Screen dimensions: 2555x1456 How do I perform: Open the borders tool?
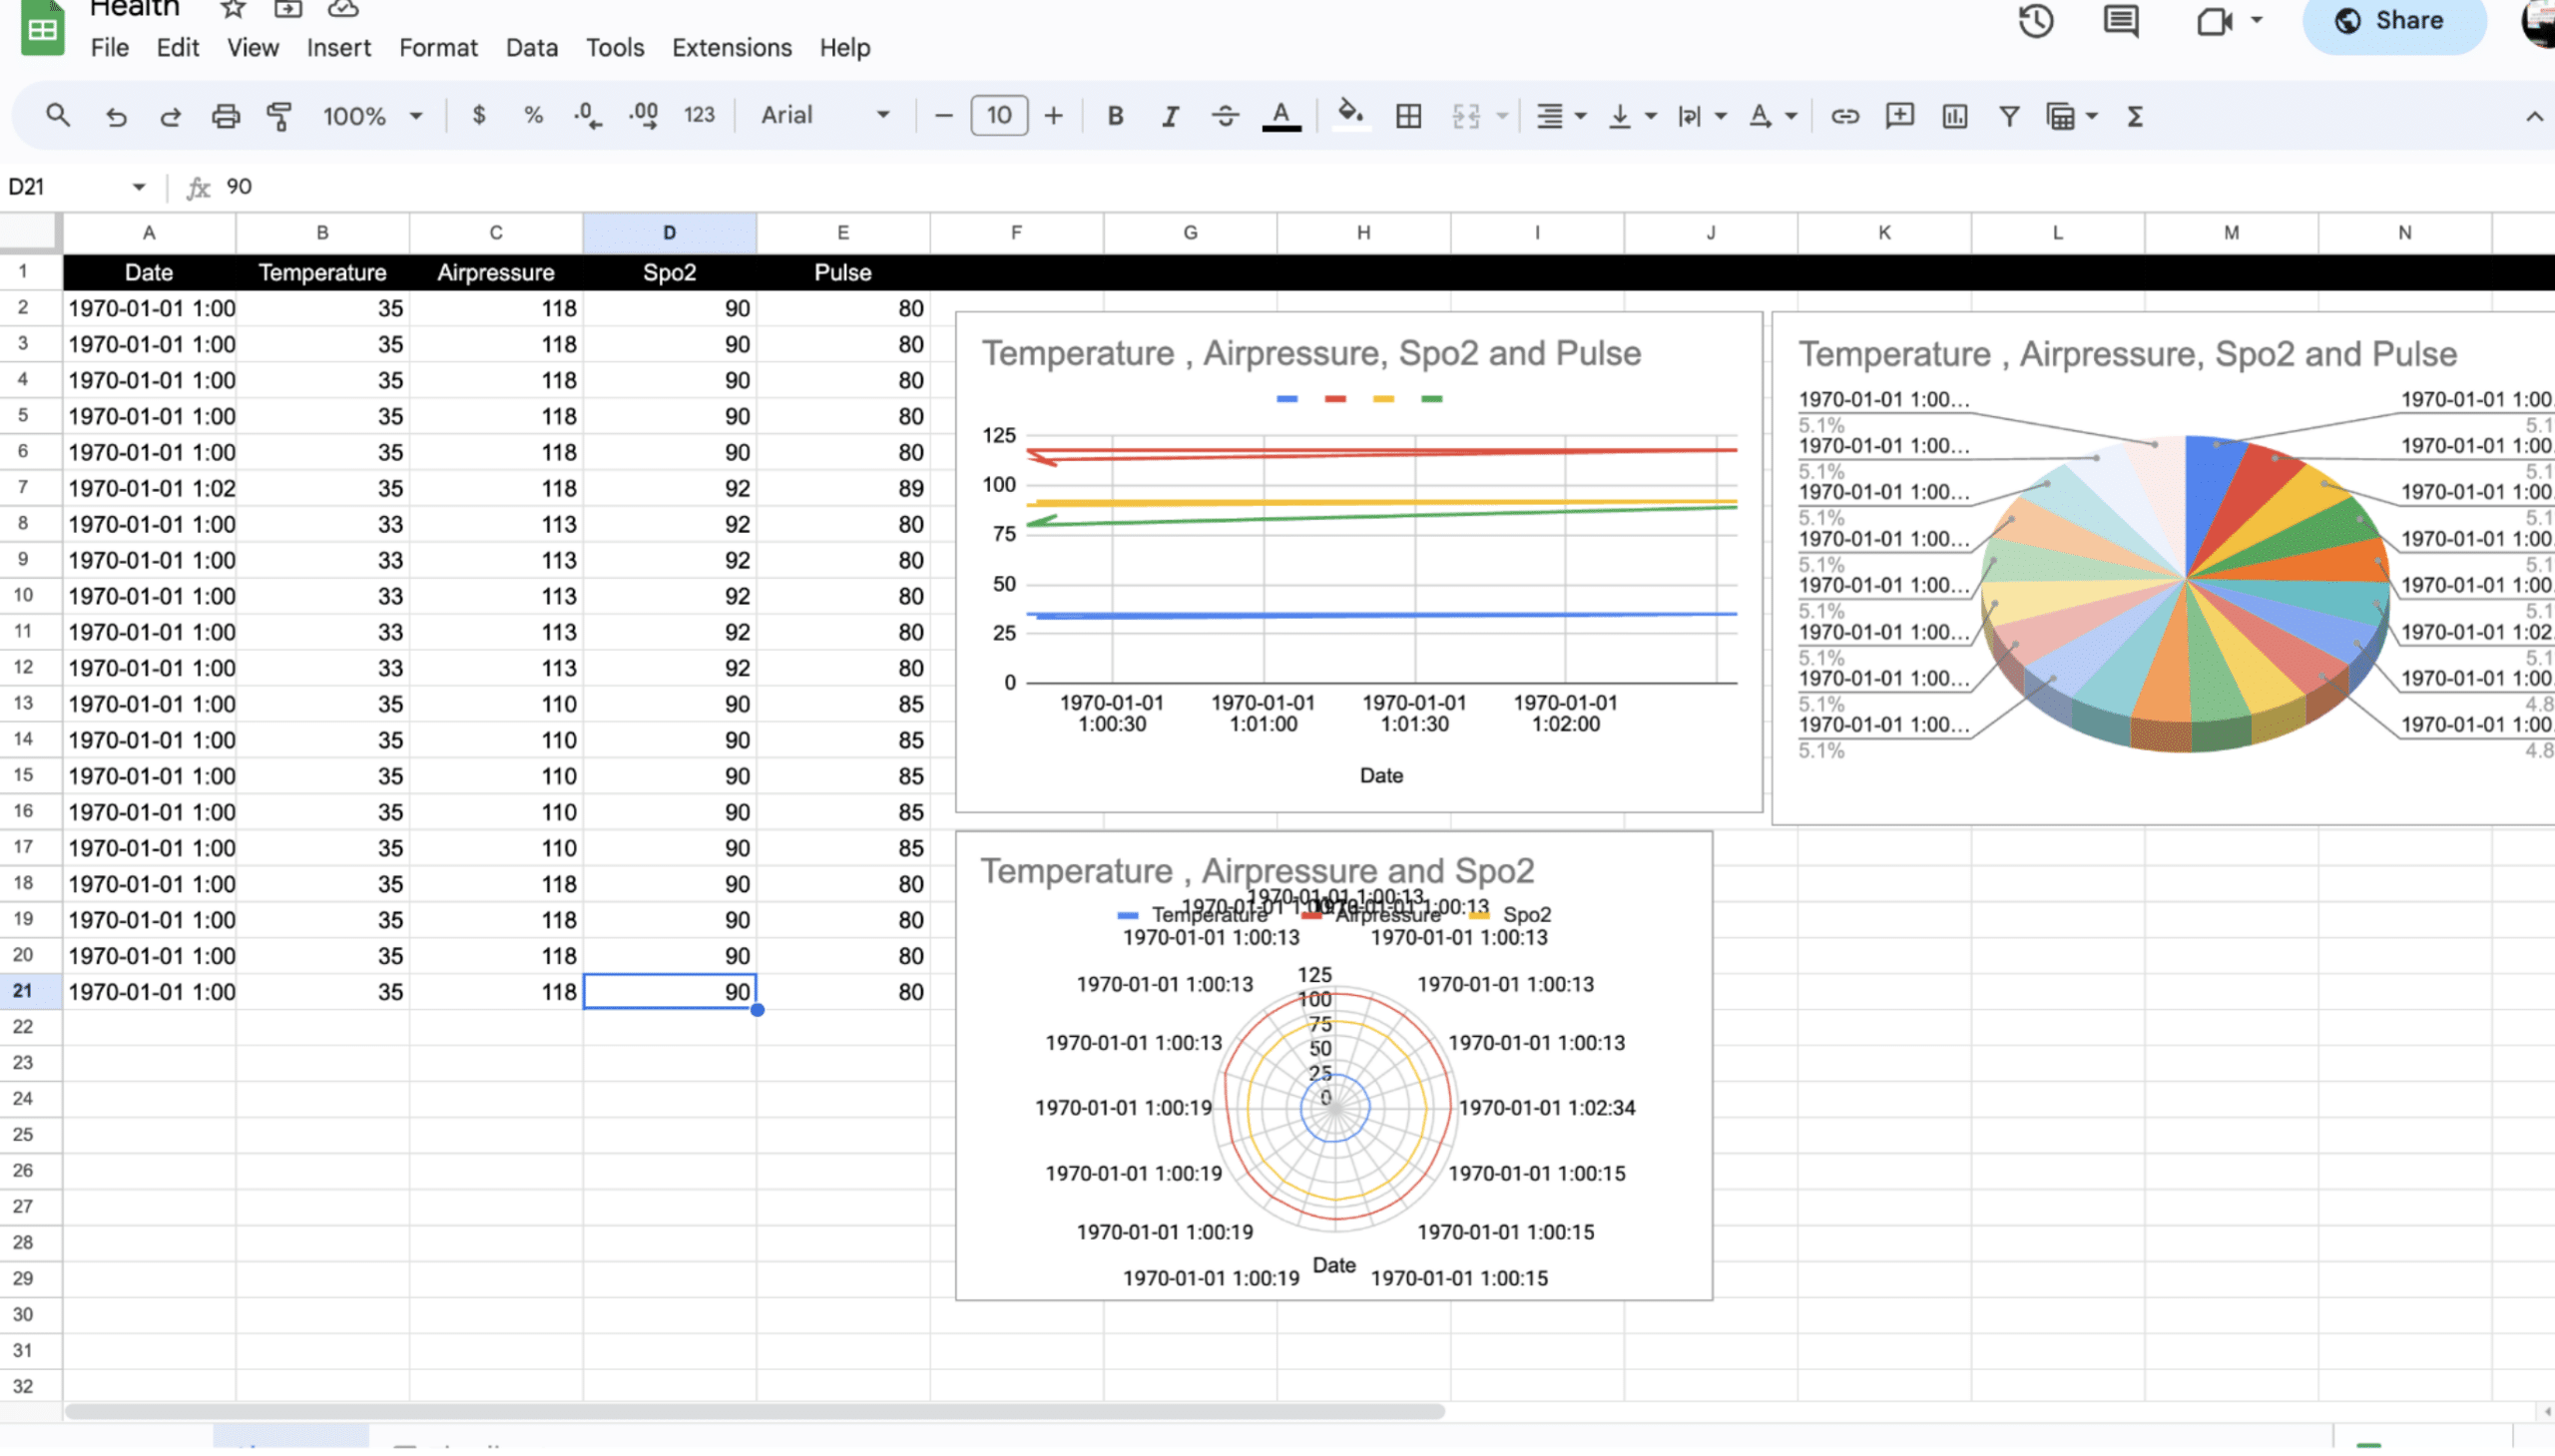tap(1408, 116)
